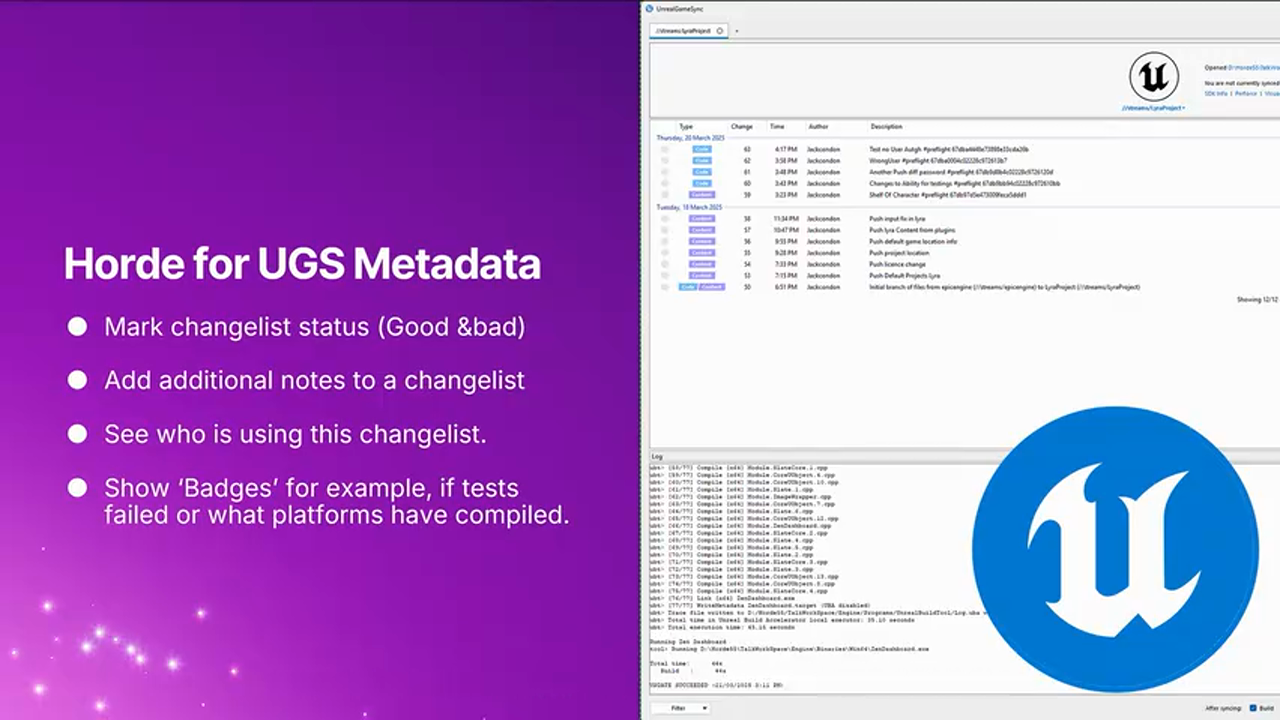The height and width of the screenshot is (720, 1280).
Task: Click the large blue Unreal logo overlay
Action: 1115,549
